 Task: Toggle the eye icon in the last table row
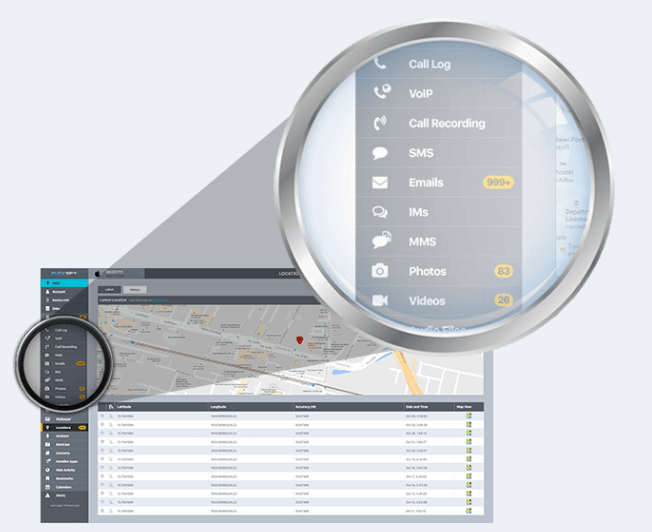pyautogui.click(x=102, y=510)
